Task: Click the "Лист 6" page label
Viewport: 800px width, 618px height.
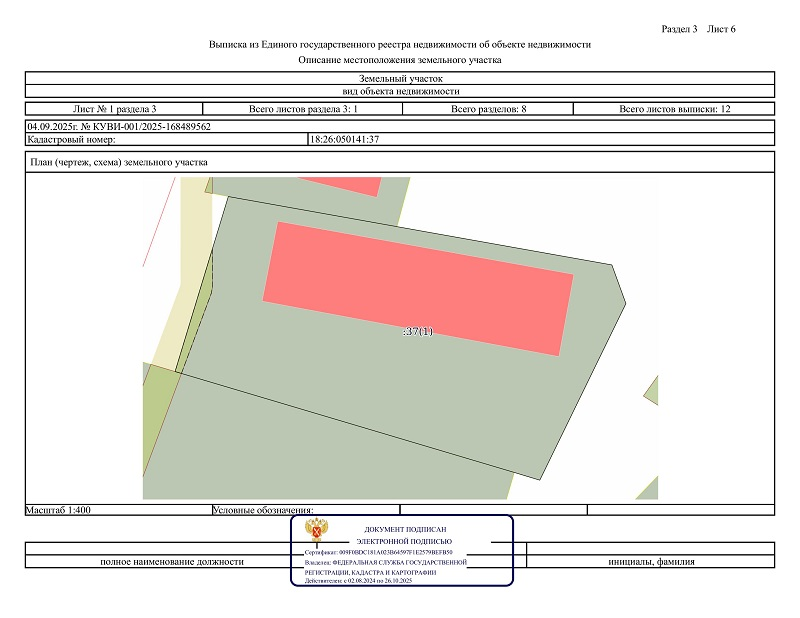Action: (x=721, y=28)
